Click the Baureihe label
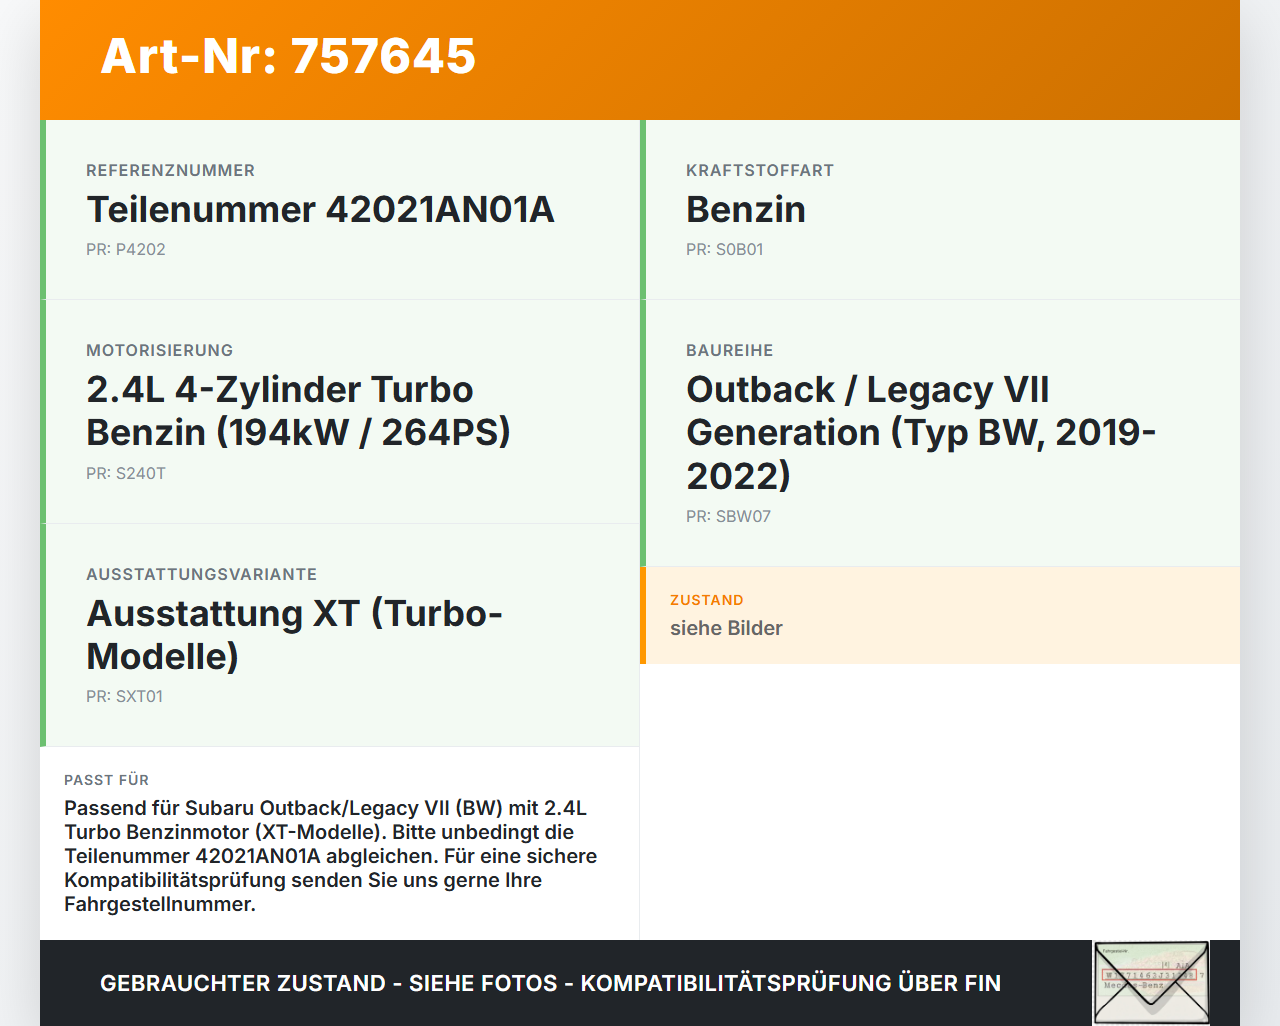Screen dimensions: 1280x1026 click(730, 350)
